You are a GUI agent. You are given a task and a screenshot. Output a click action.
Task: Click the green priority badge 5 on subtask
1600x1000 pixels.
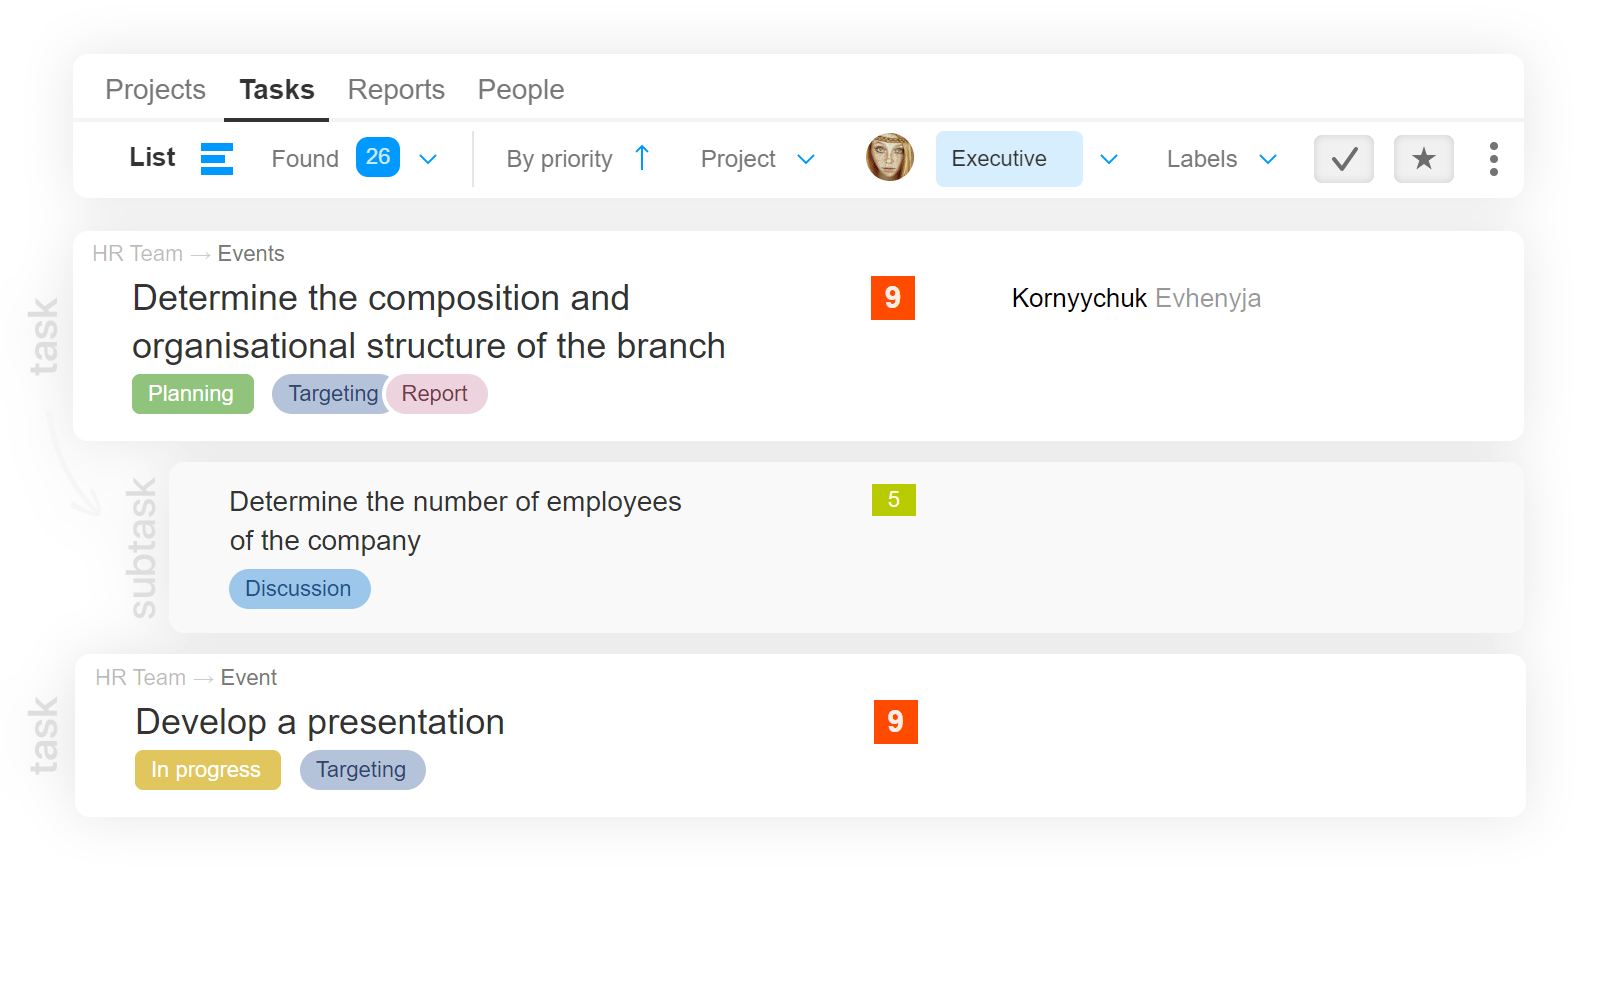point(893,500)
